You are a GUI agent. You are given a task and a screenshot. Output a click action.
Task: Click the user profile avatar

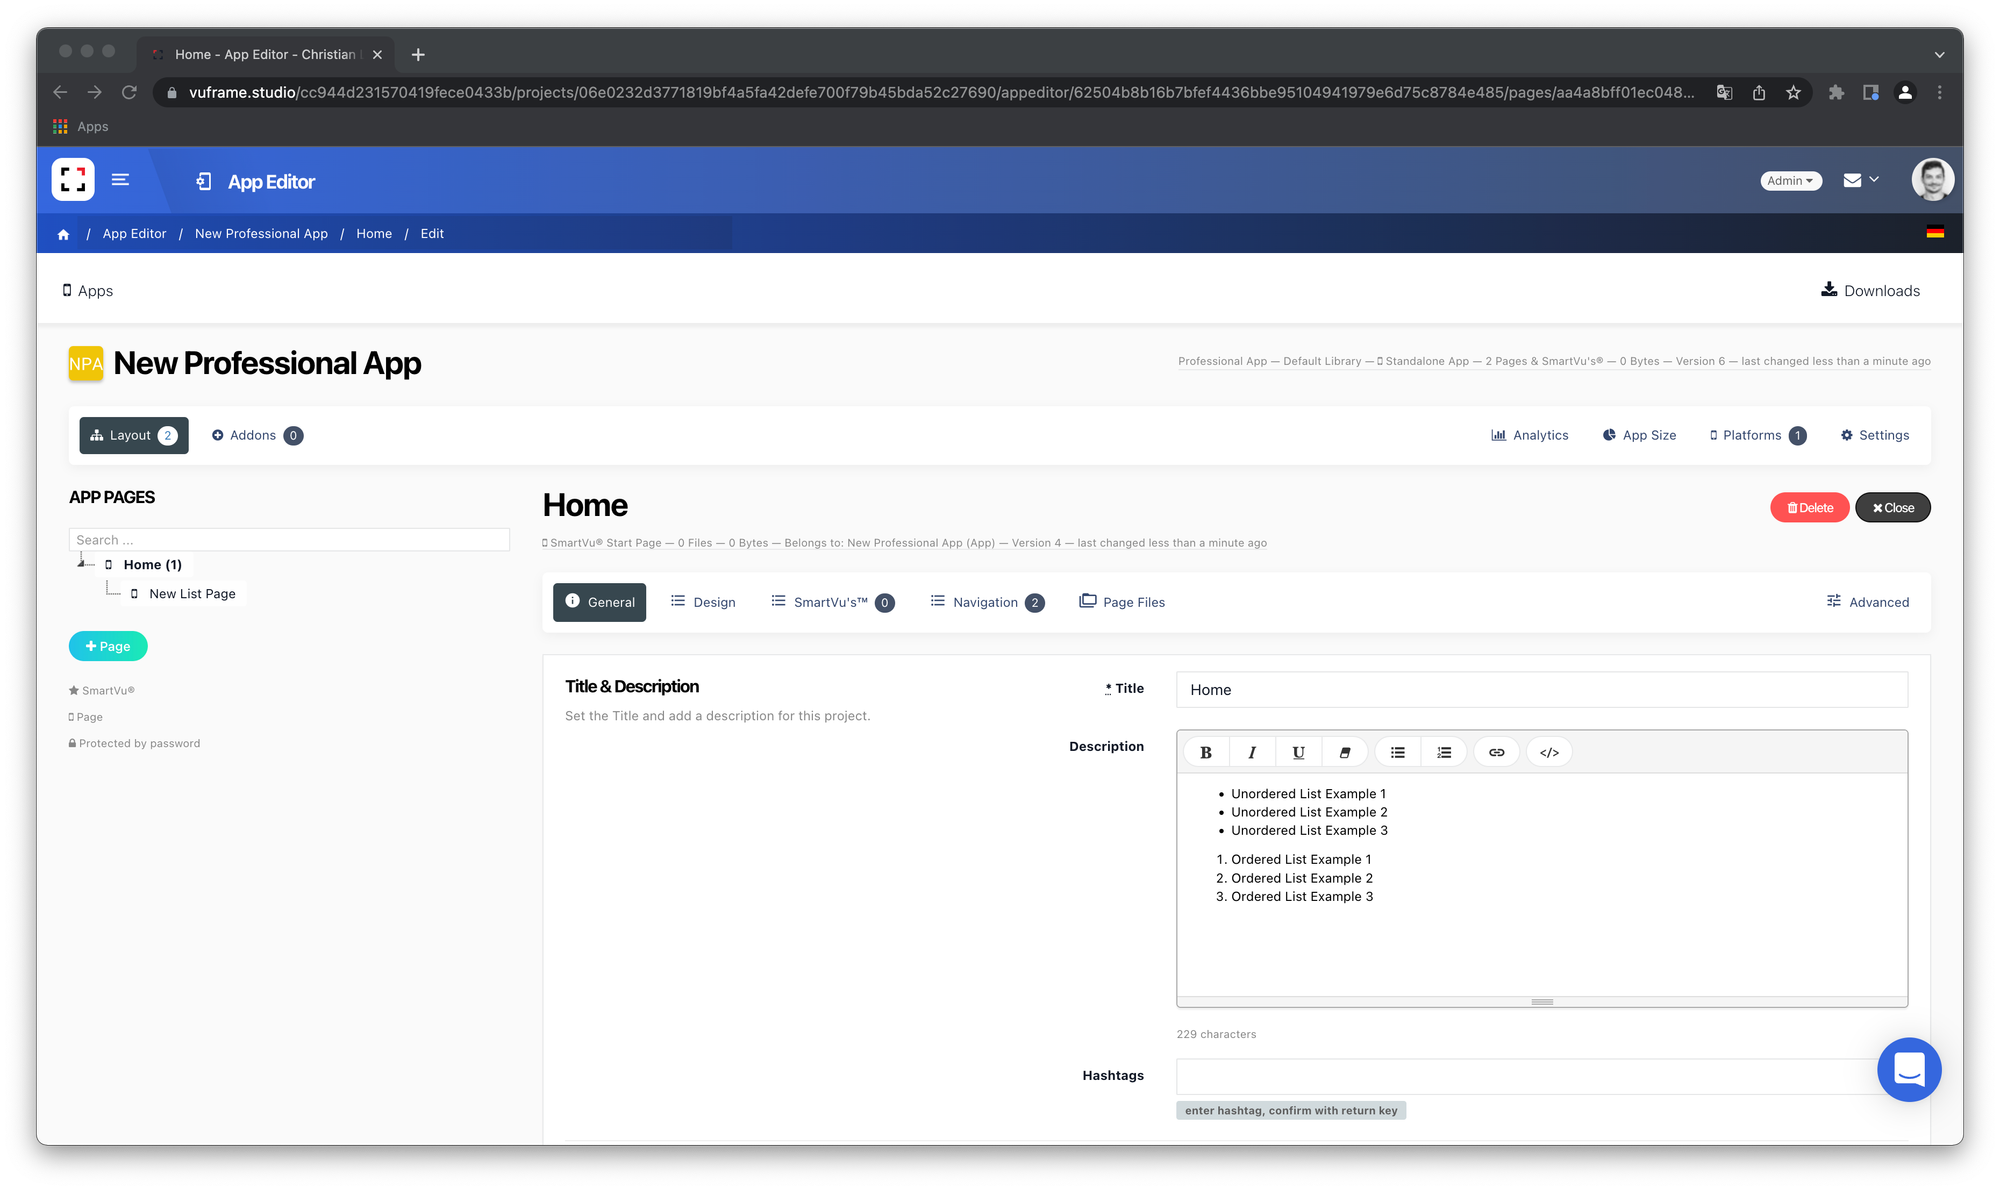tap(1932, 180)
